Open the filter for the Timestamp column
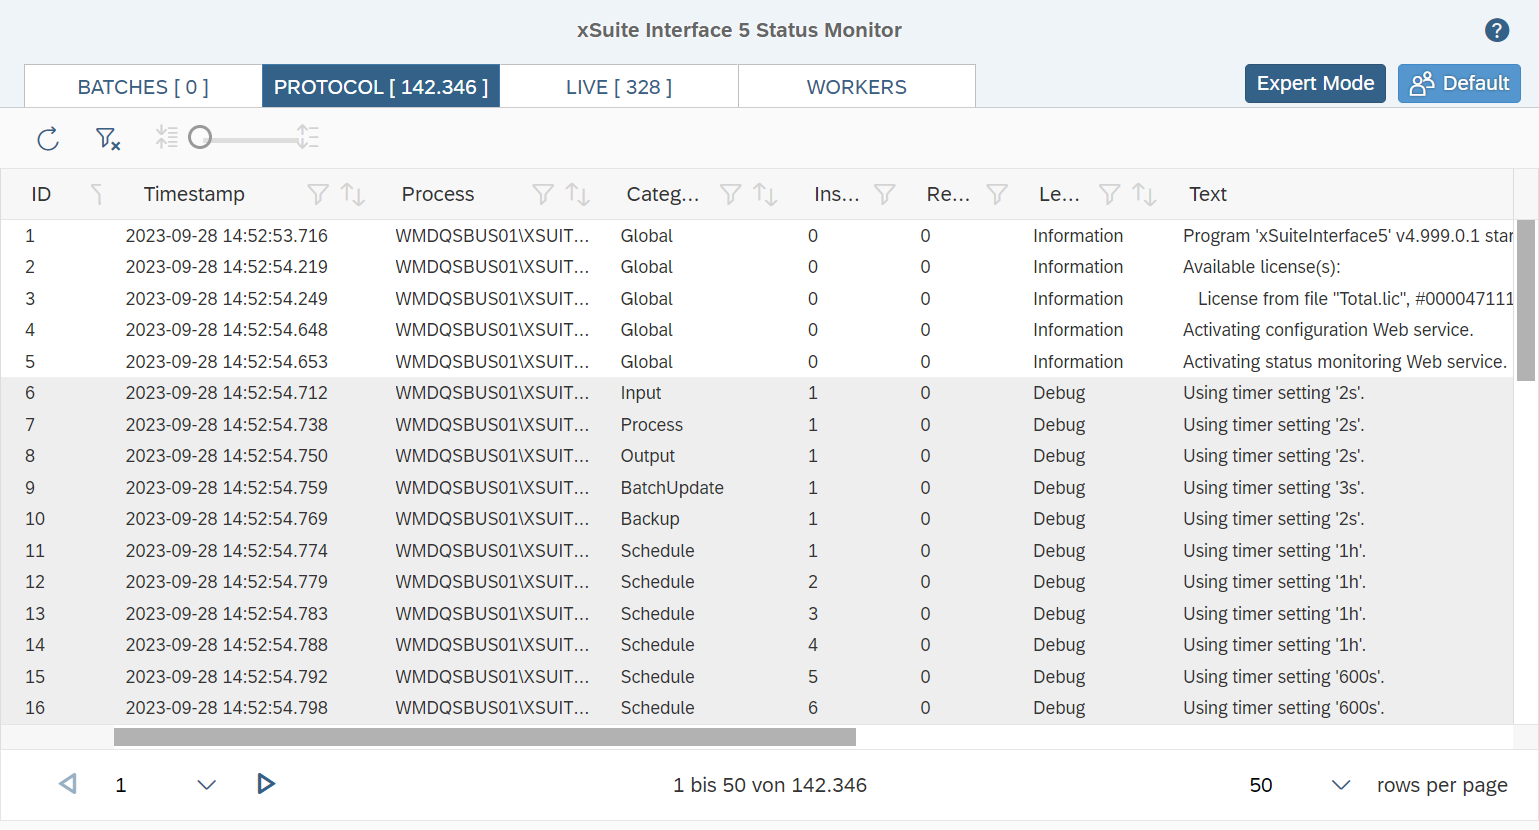The height and width of the screenshot is (830, 1539). pyautogui.click(x=317, y=194)
